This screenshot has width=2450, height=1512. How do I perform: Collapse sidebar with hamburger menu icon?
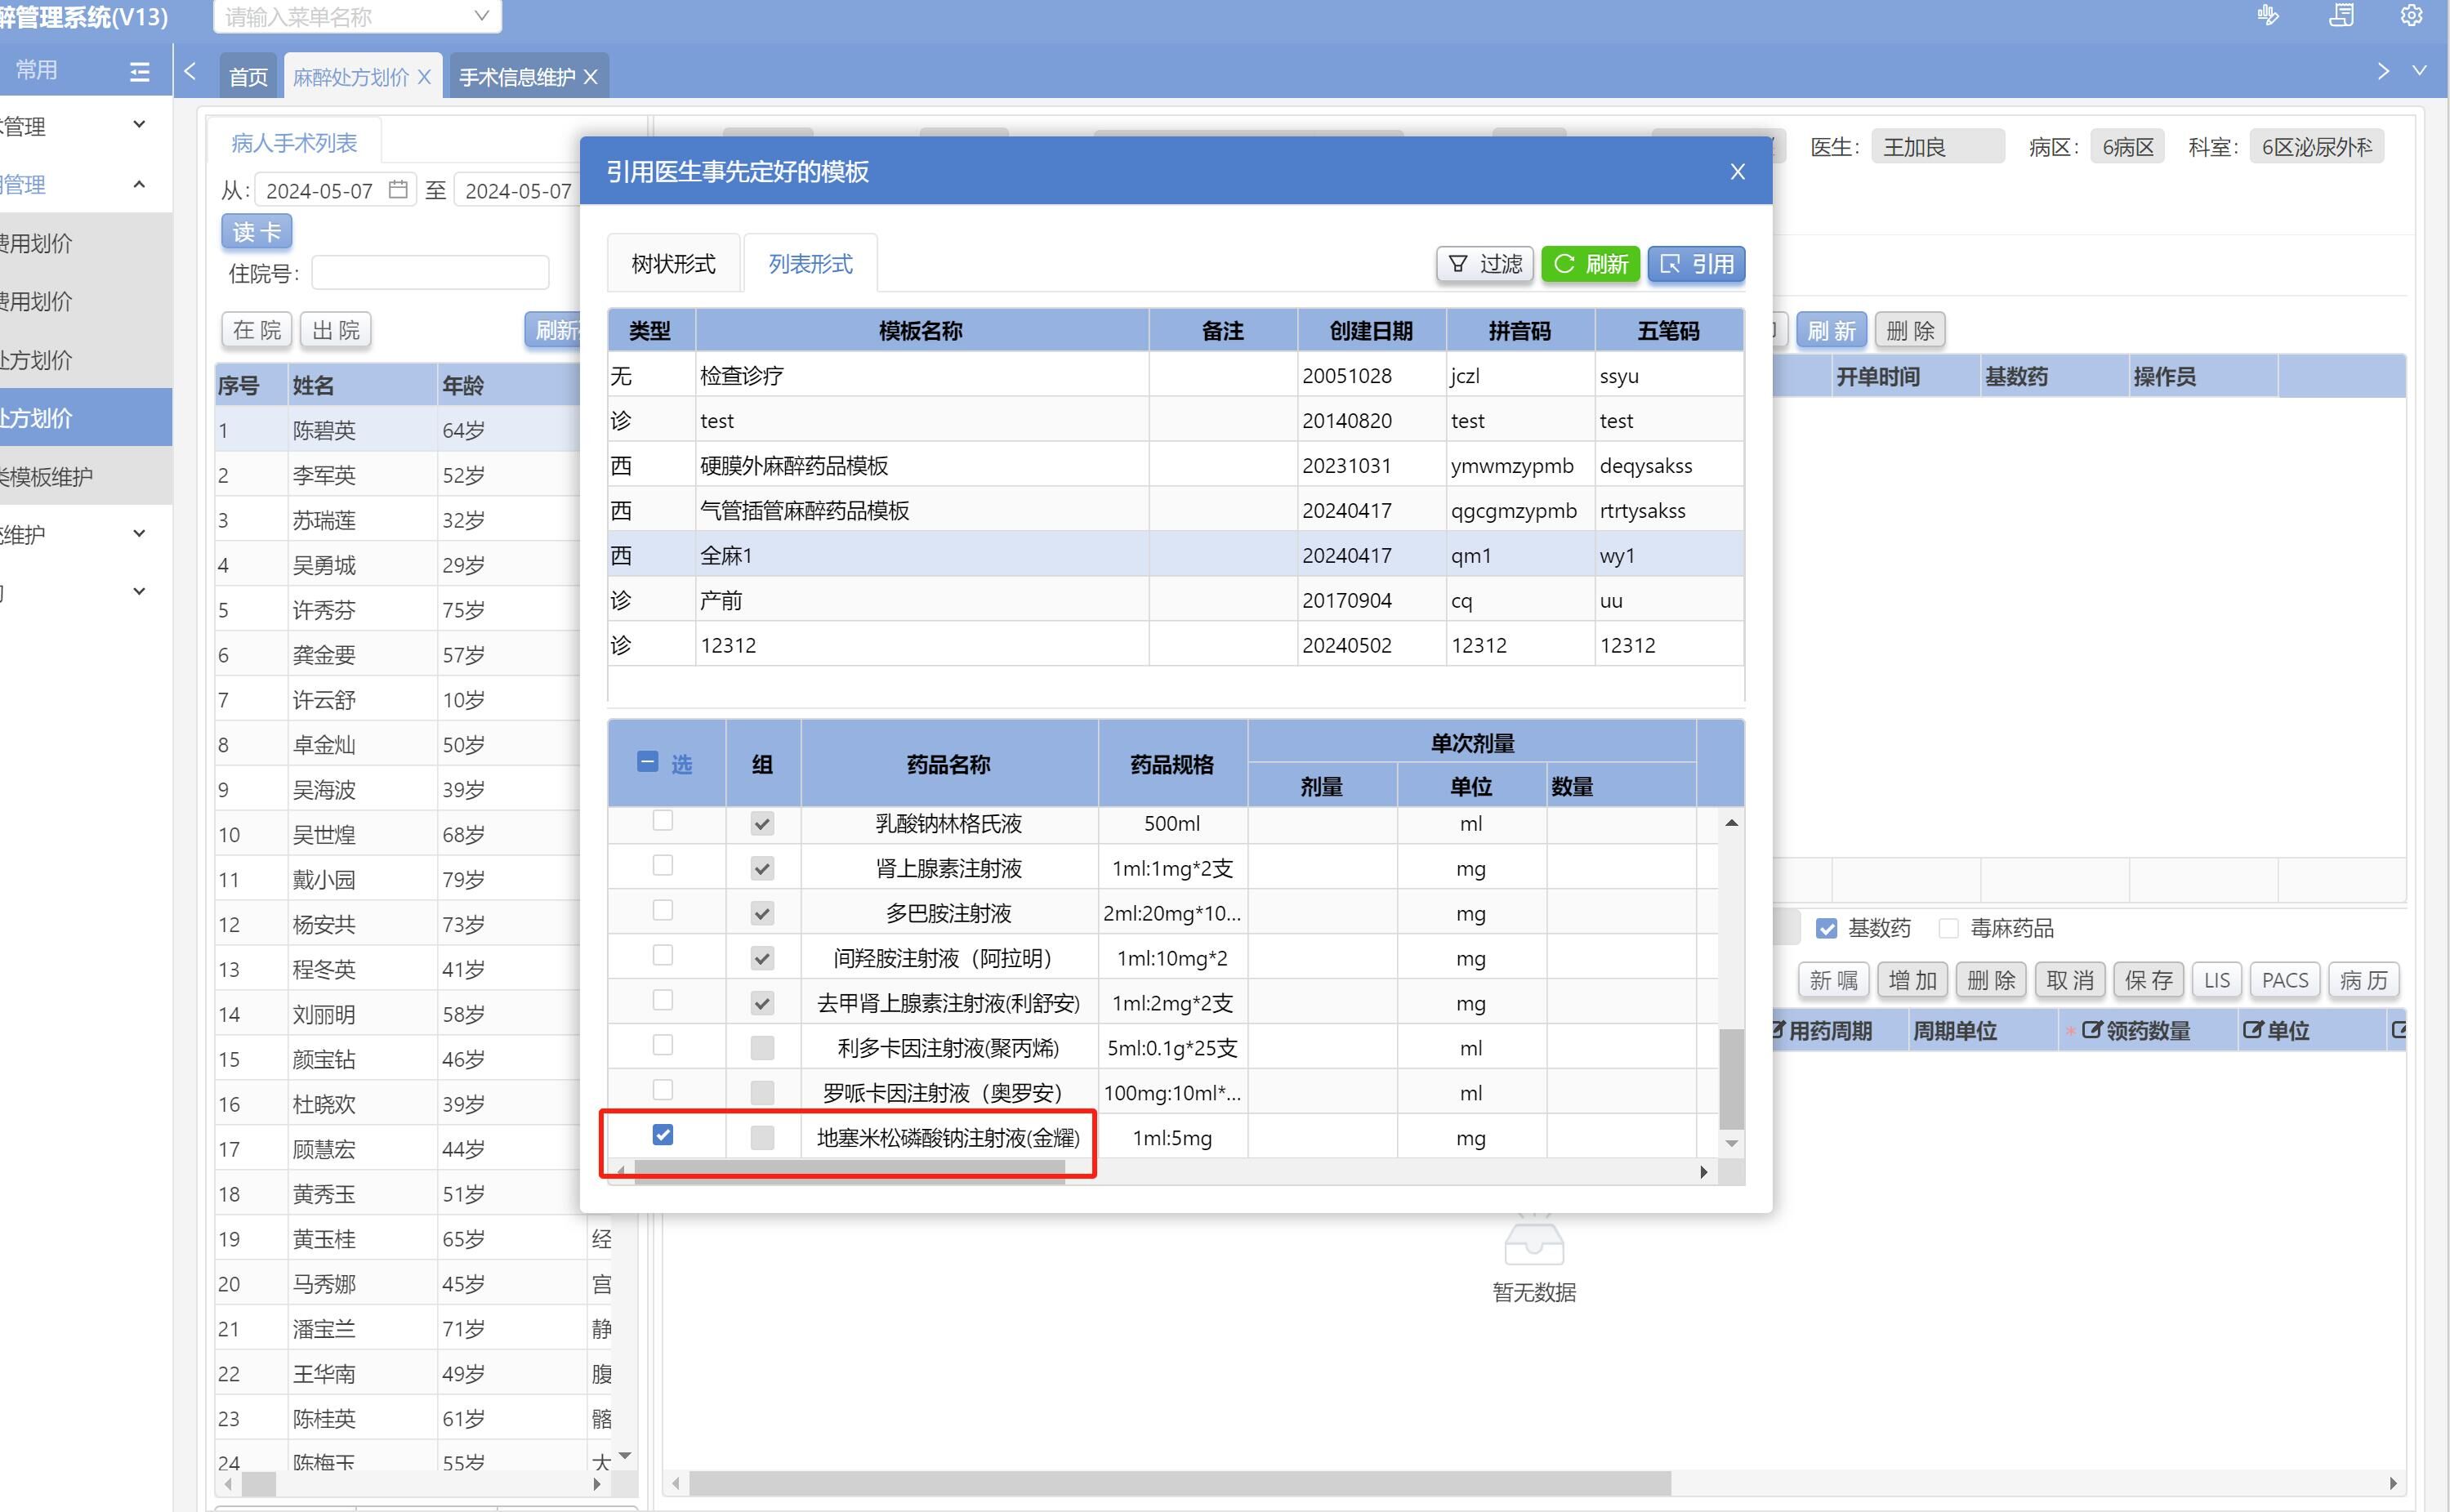click(140, 71)
